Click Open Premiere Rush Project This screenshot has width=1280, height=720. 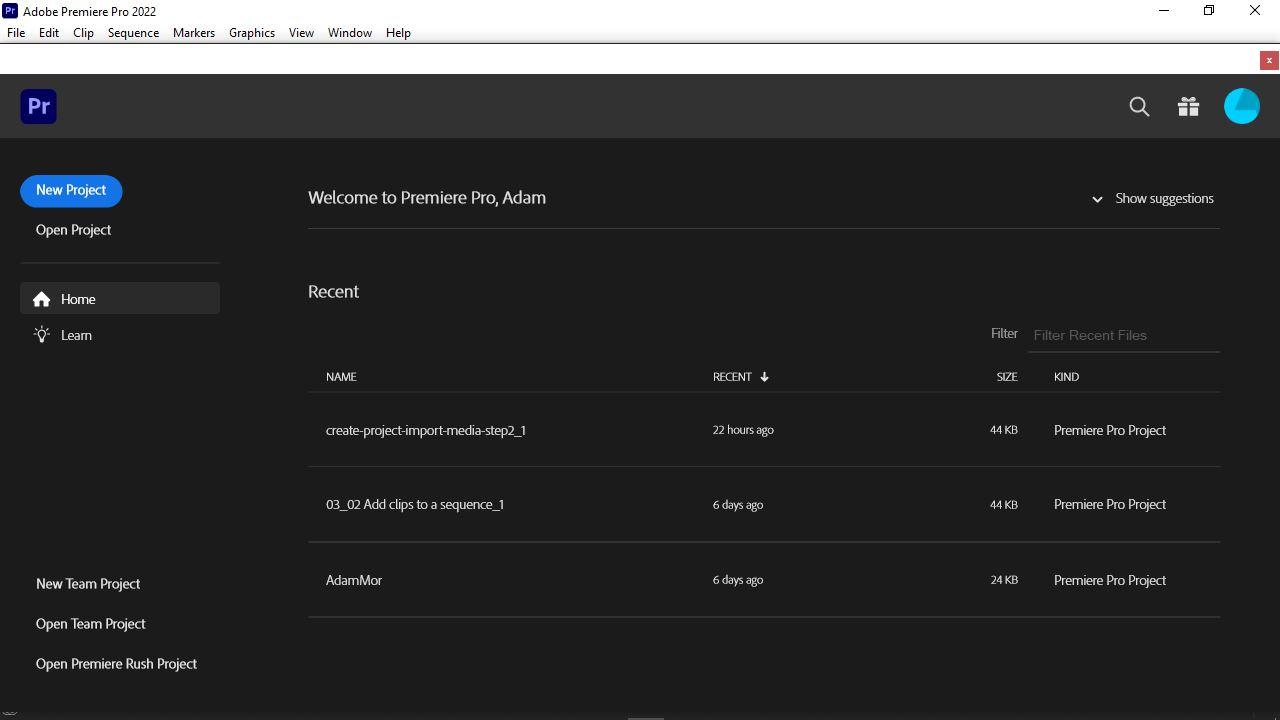pos(116,664)
